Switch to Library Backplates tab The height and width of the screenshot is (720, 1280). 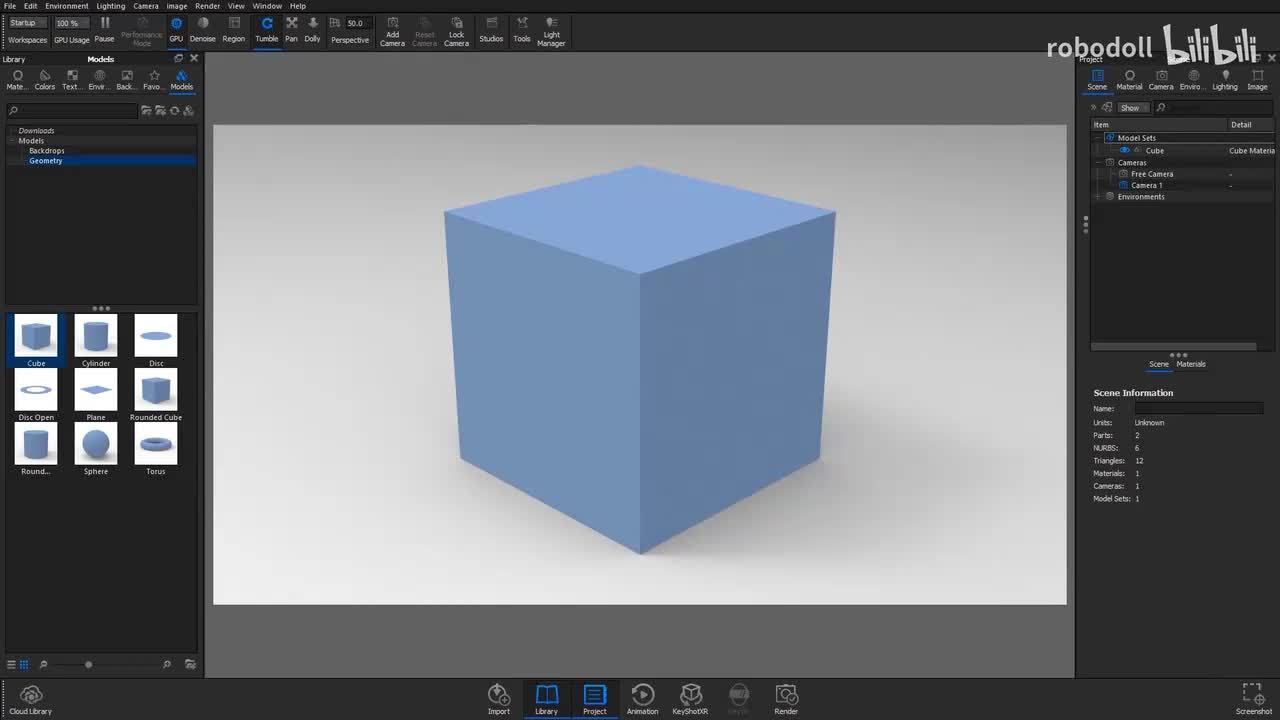[126, 80]
